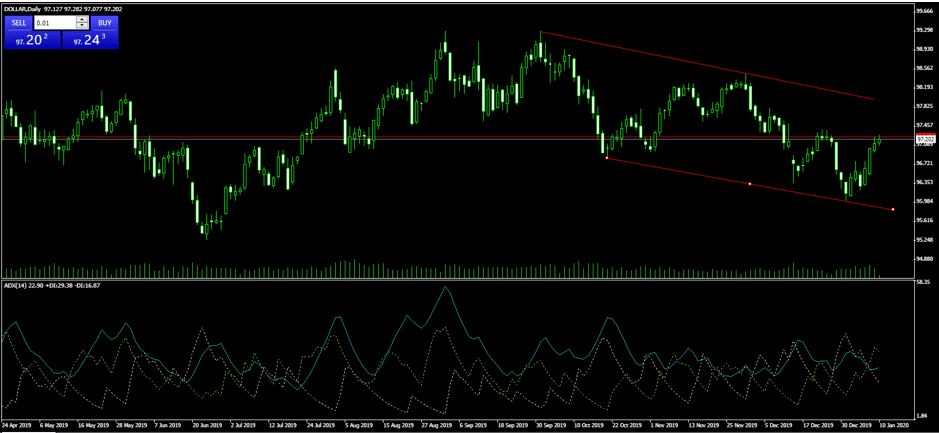Click the lot volume input field
The height and width of the screenshot is (433, 939).
point(54,22)
